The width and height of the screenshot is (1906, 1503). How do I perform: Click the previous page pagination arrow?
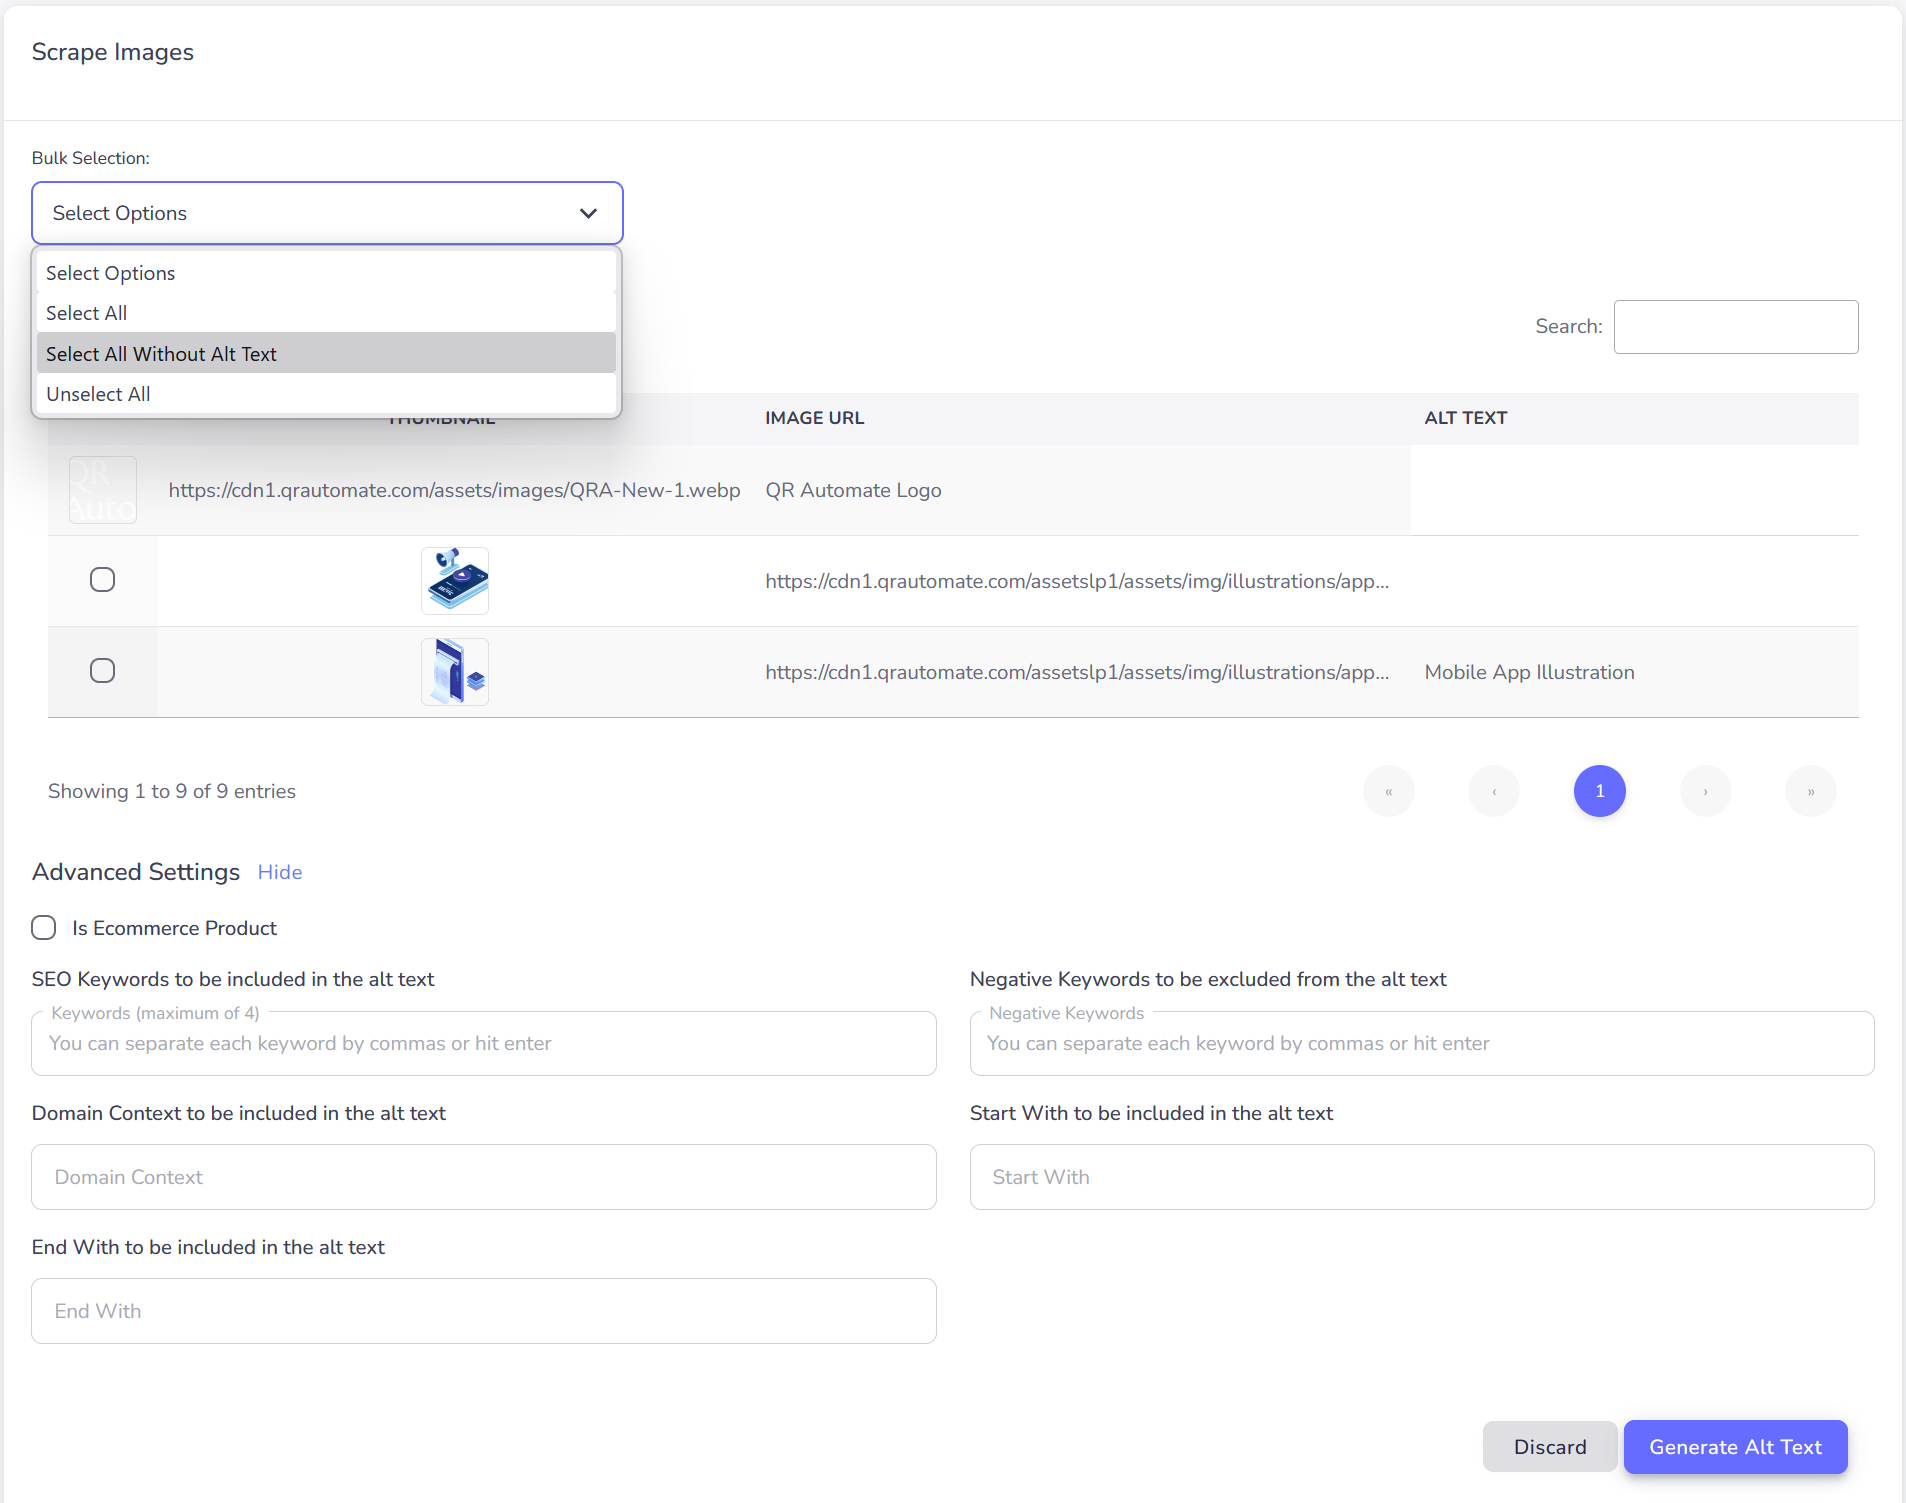pos(1494,791)
